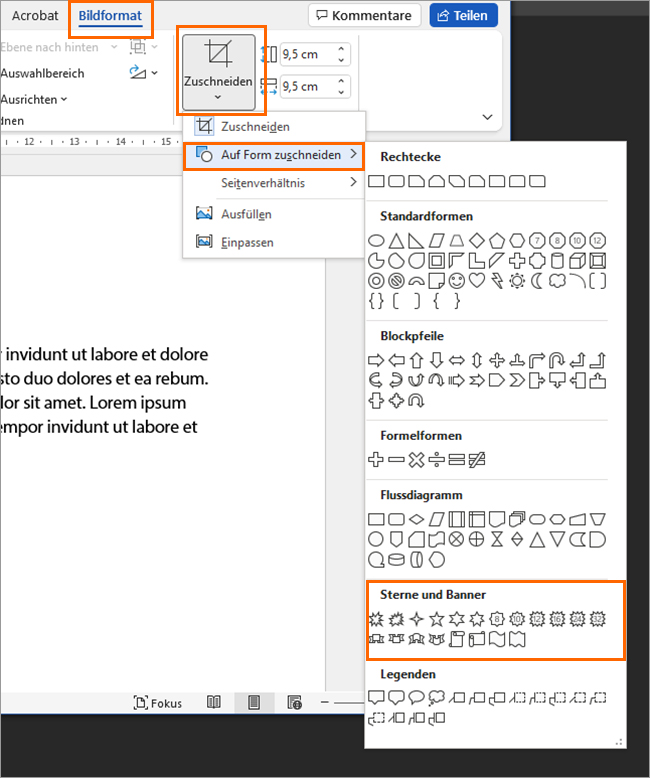Open the Zuschneiden dropdown arrow

pyautogui.click(x=218, y=98)
